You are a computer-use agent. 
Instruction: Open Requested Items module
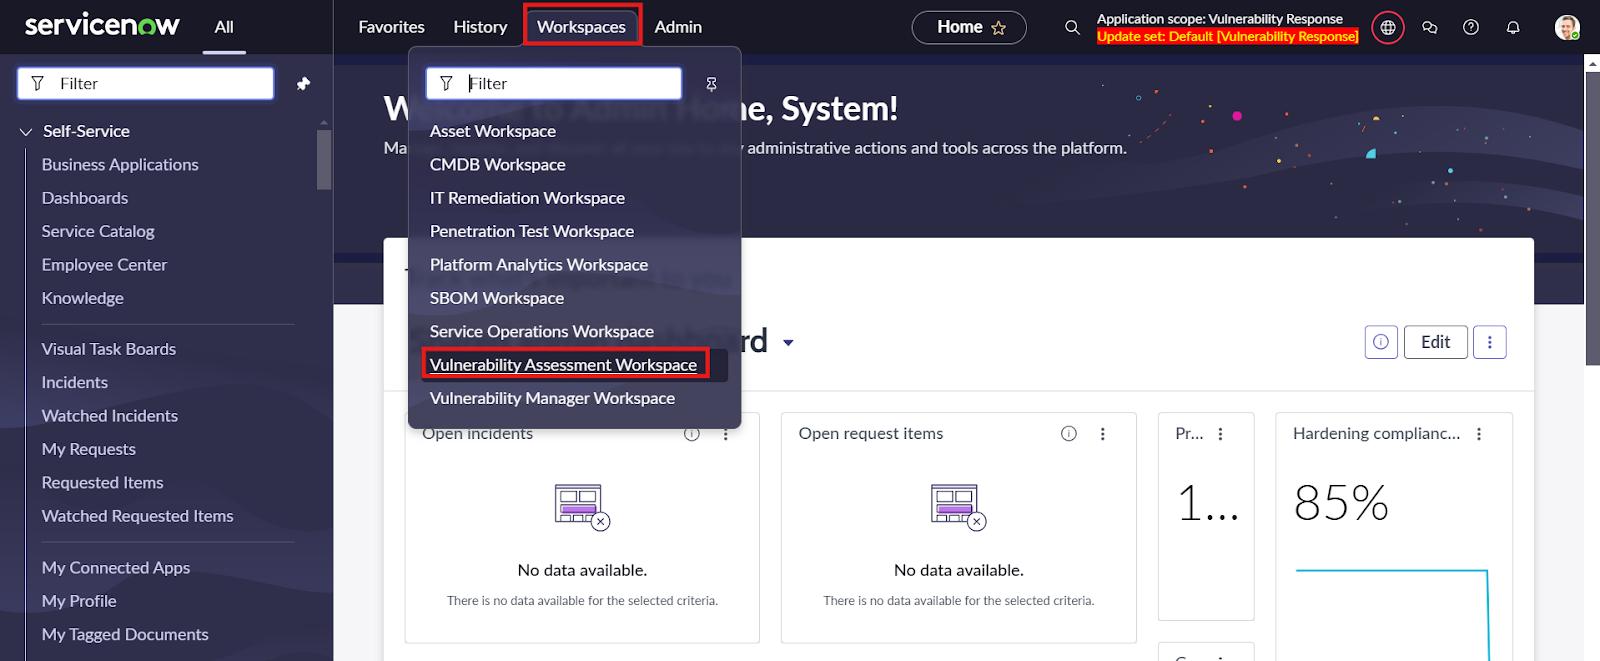[103, 483]
